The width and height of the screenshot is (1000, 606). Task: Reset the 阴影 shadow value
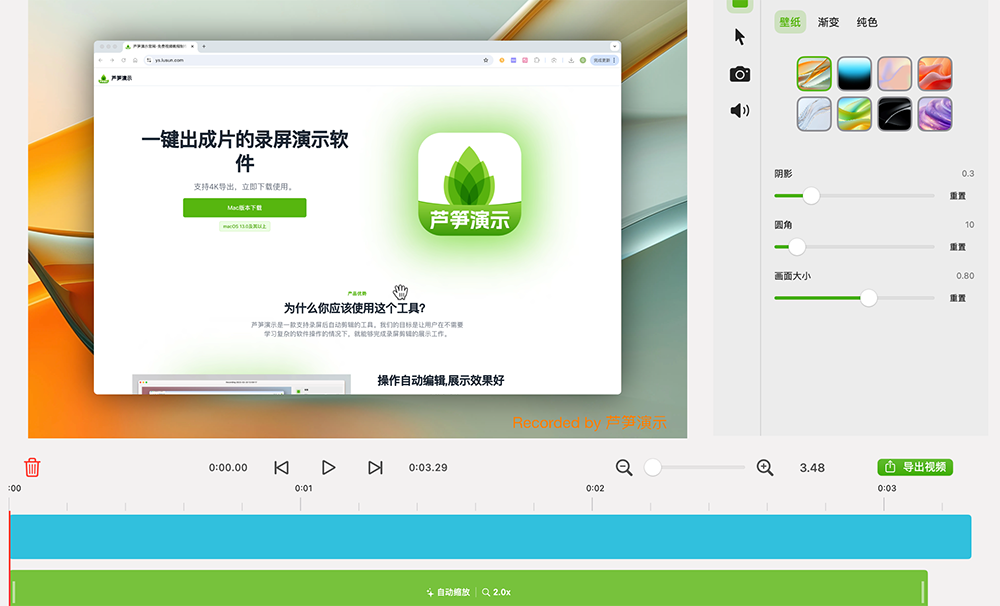[958, 196]
